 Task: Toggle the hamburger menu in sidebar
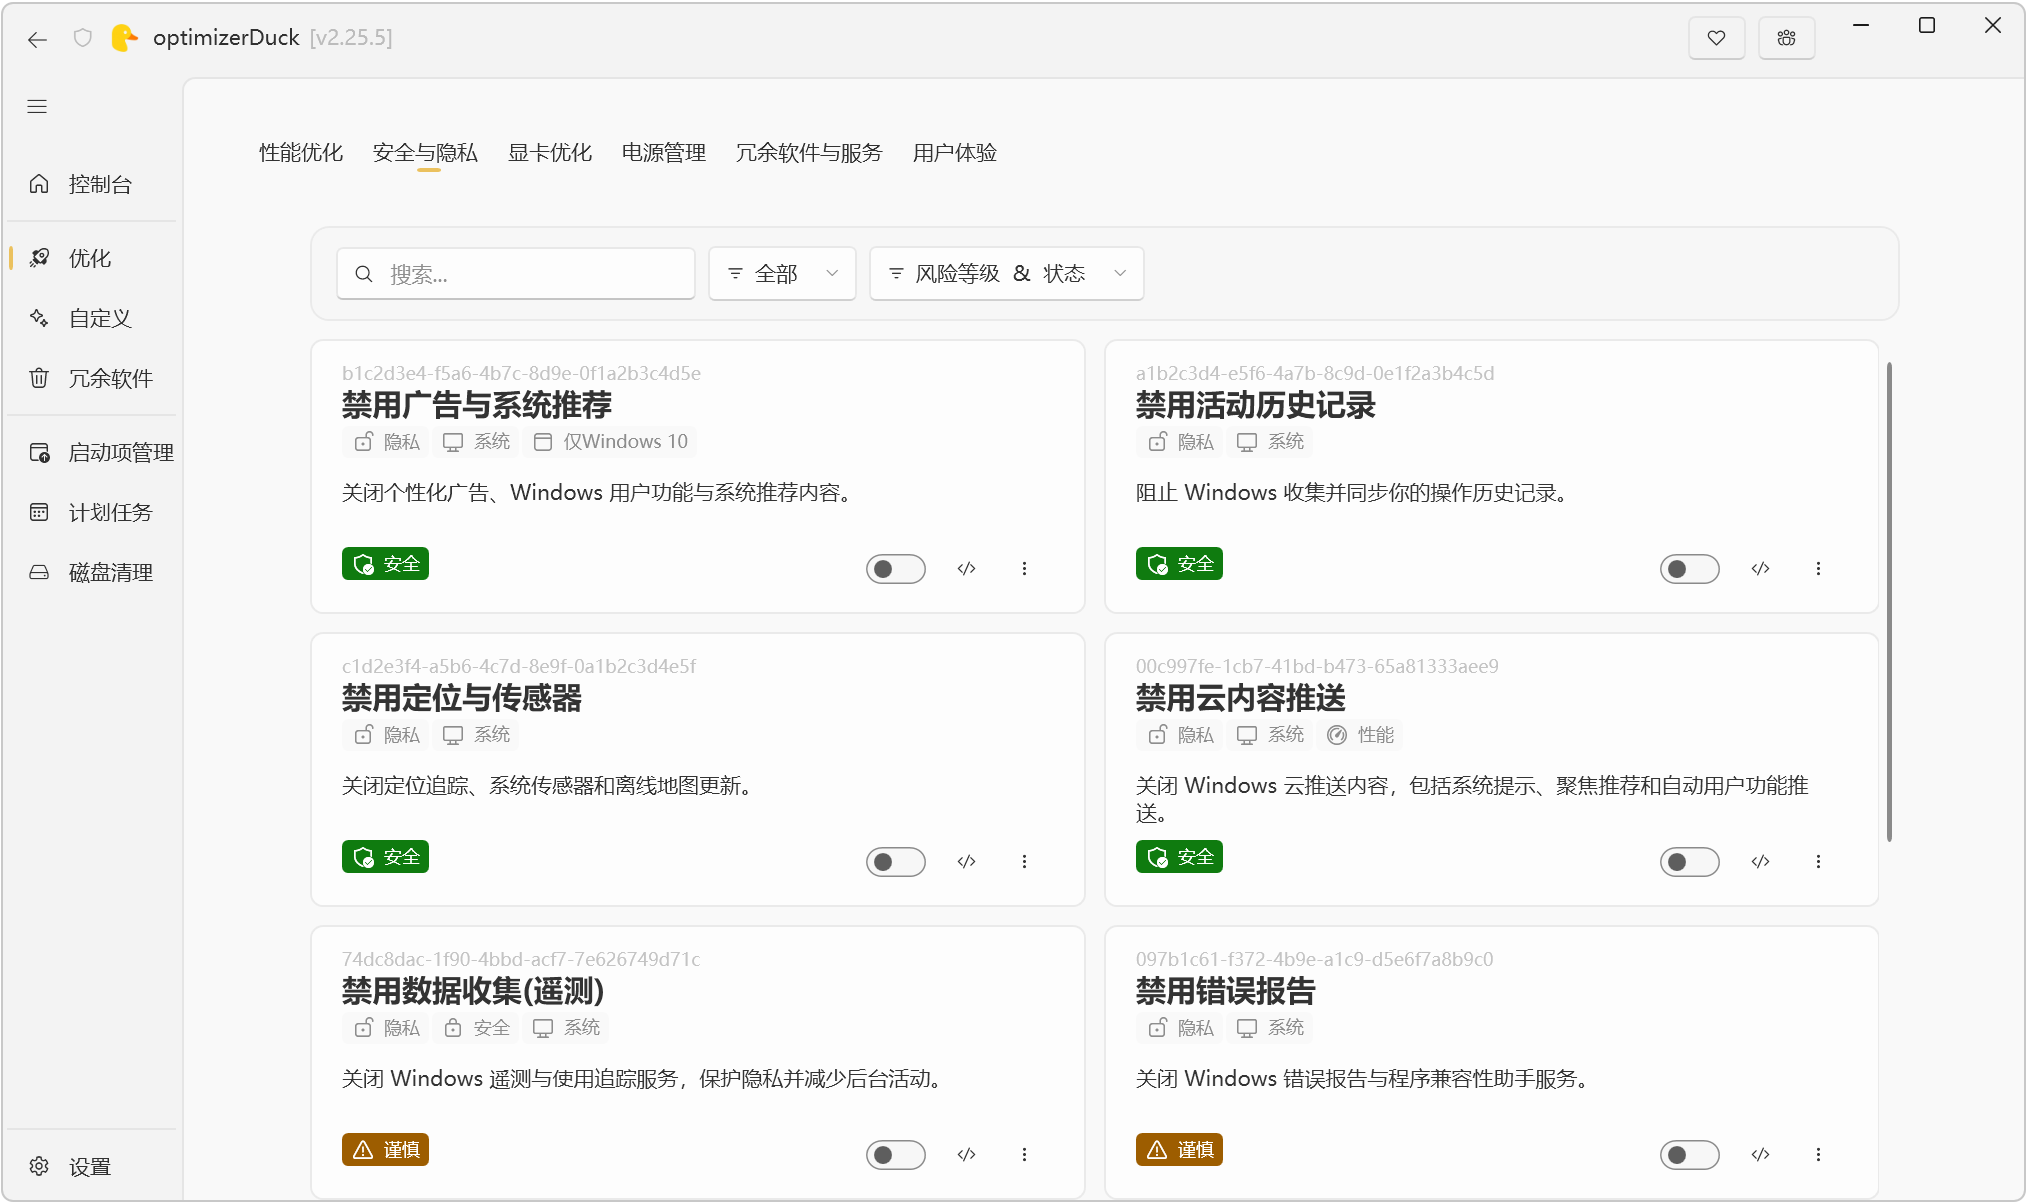pos(37,106)
